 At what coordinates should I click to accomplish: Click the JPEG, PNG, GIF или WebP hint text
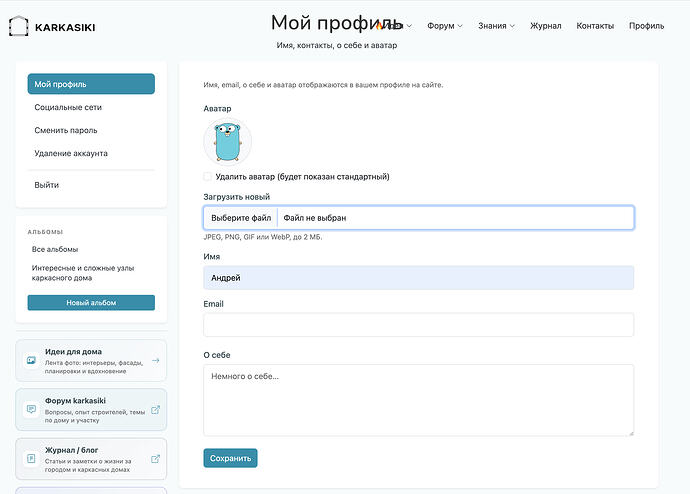(263, 237)
